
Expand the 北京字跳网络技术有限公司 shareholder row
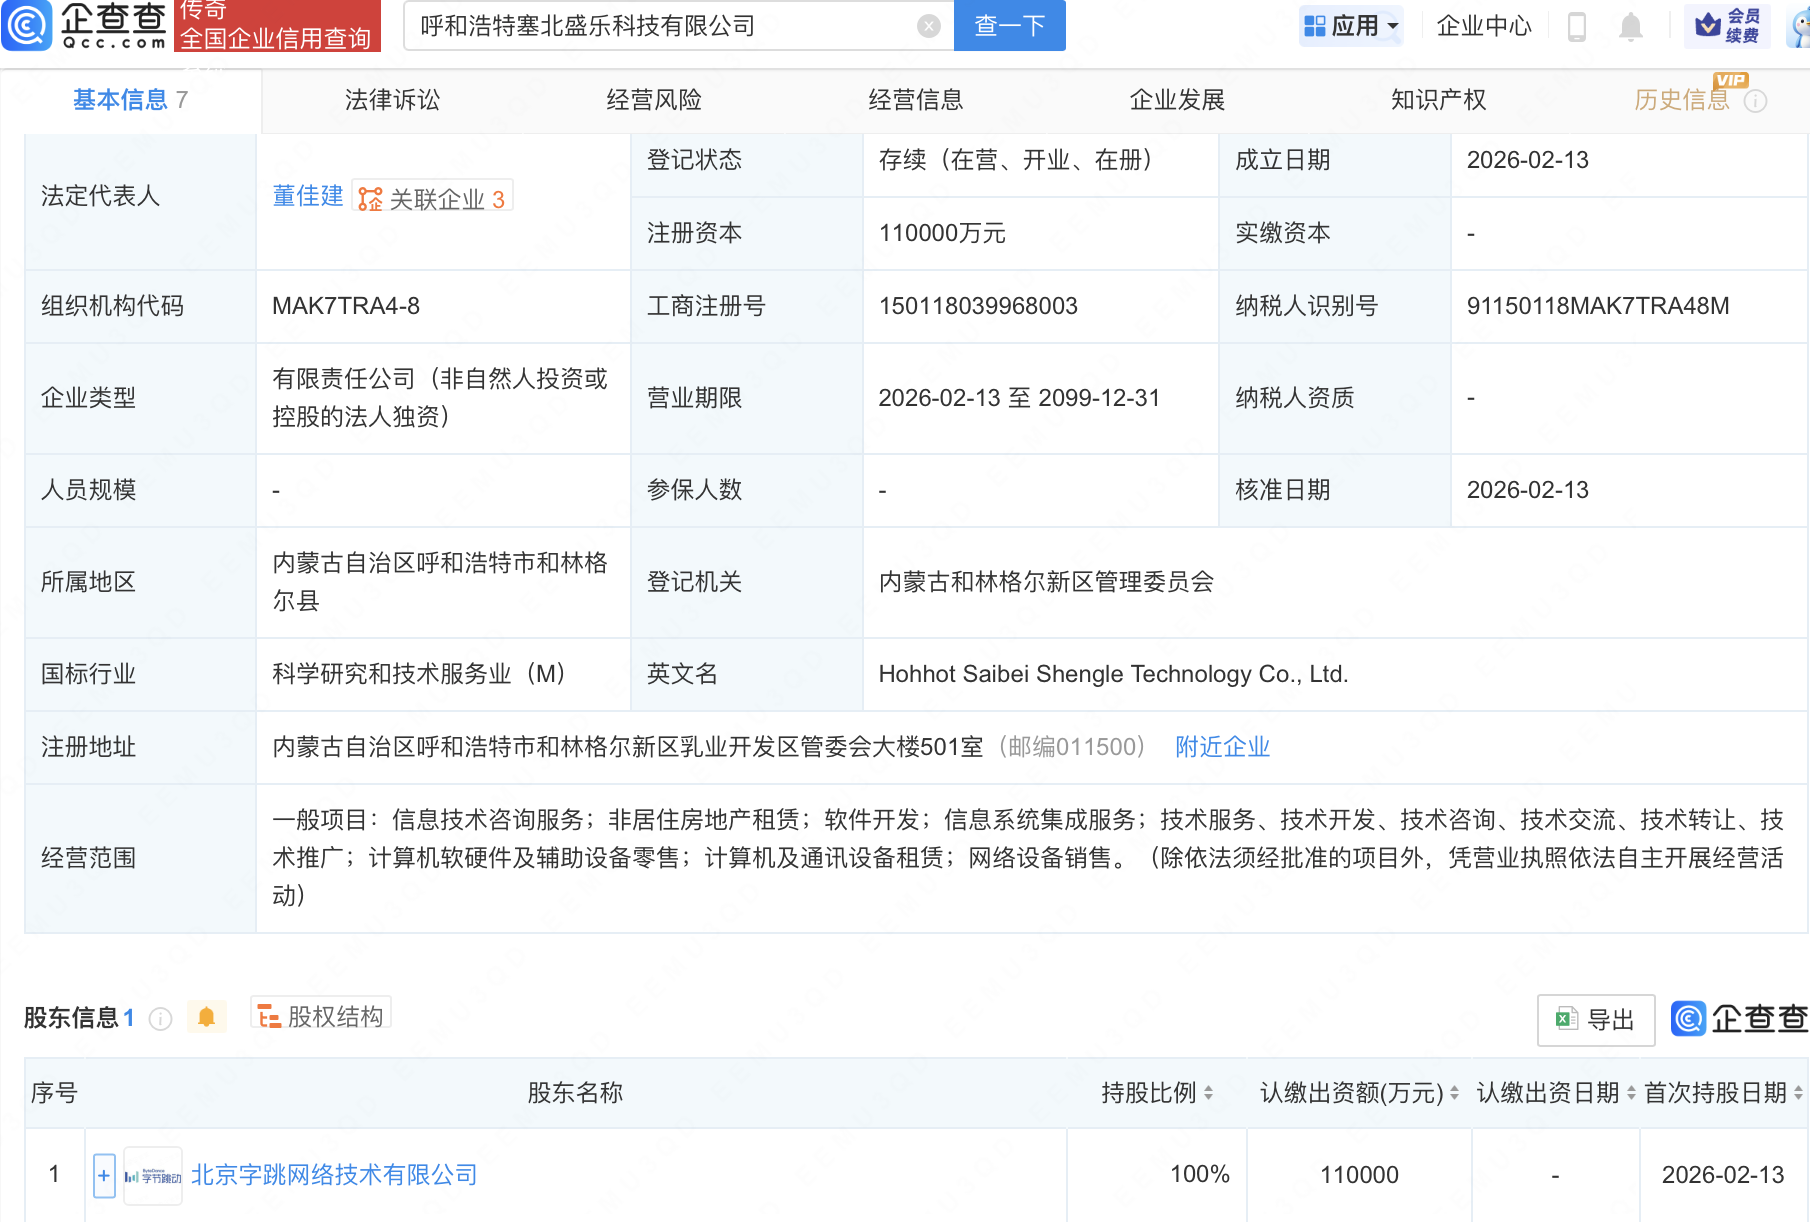coord(104,1175)
